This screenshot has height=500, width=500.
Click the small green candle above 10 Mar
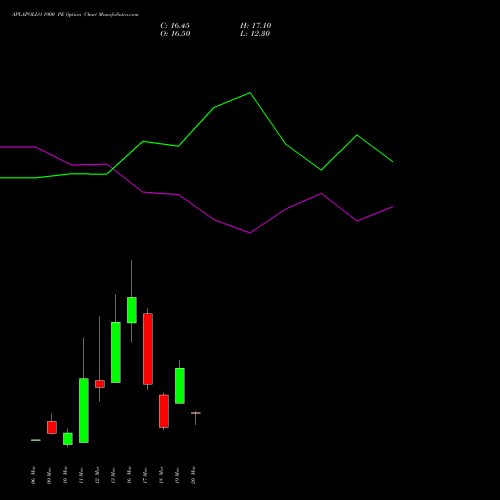point(68,439)
